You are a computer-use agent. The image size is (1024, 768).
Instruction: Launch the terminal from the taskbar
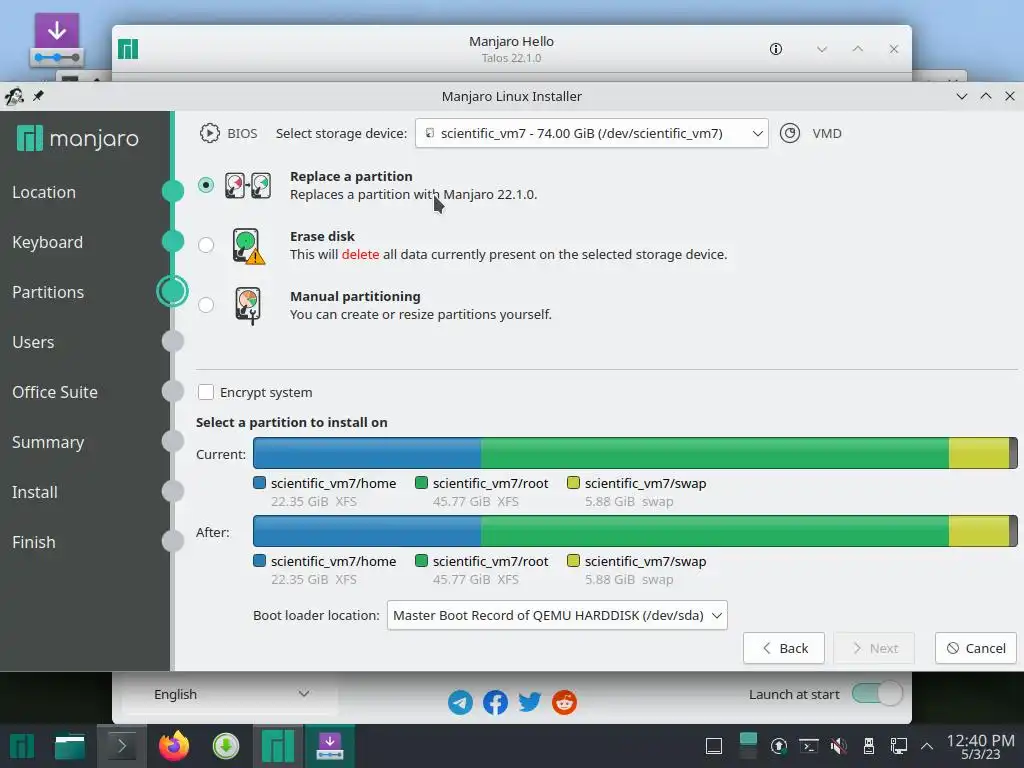tap(121, 746)
